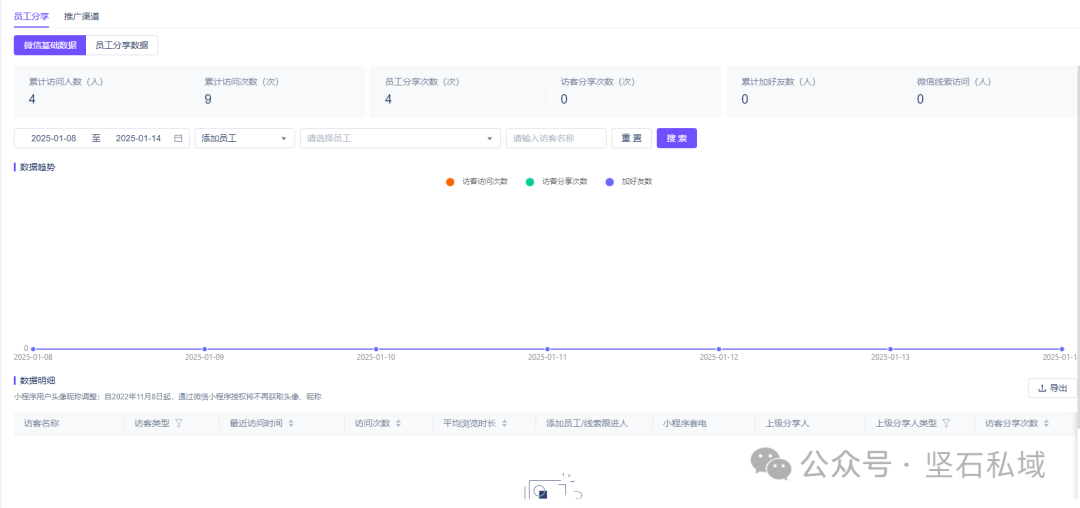The width and height of the screenshot is (1080, 508).
Task: Click the filter icon beside 上级分享人类型
Action: tap(946, 423)
